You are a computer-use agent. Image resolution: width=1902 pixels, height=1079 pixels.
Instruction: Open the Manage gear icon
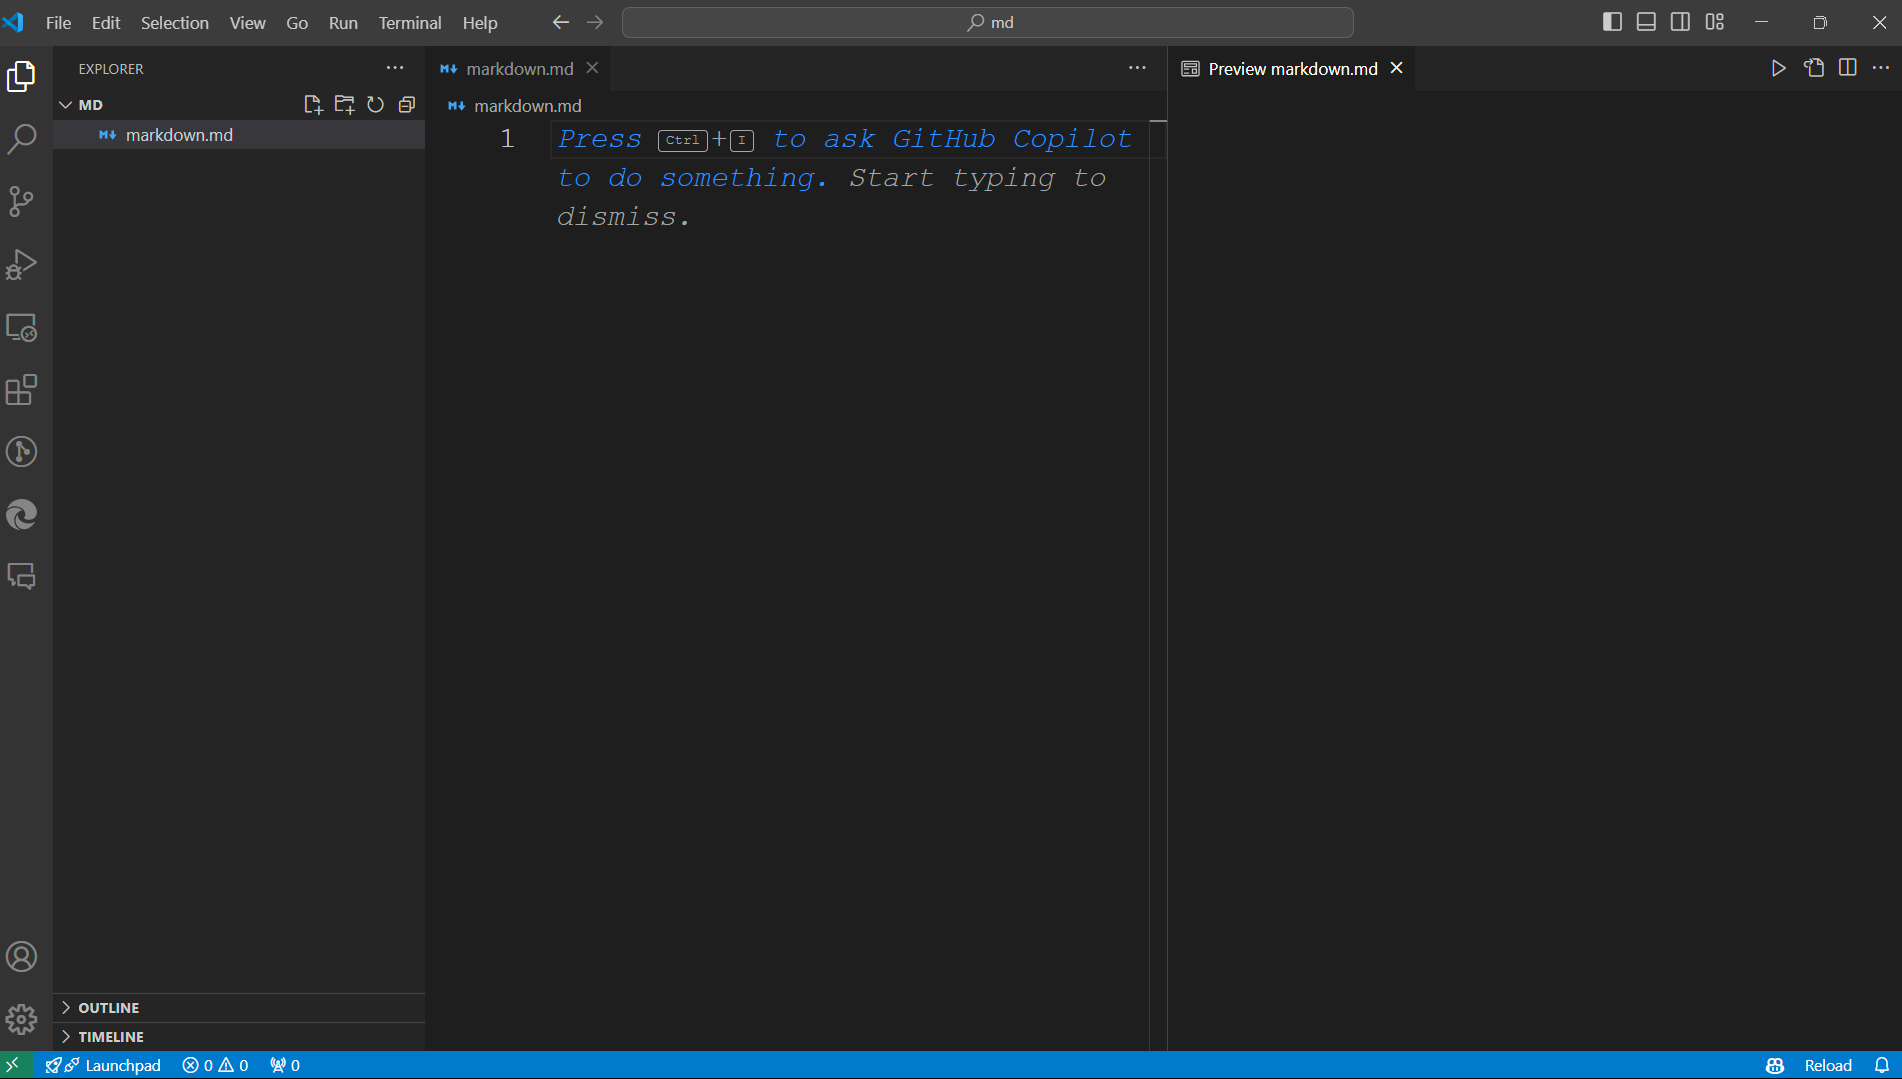[22, 1020]
